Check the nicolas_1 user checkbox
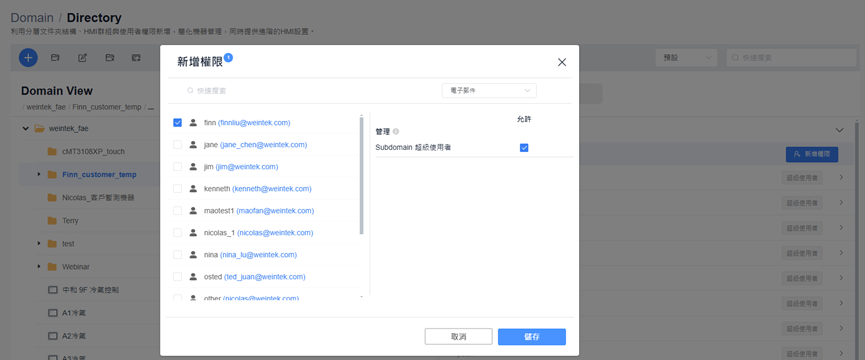The width and height of the screenshot is (865, 360). pyautogui.click(x=178, y=233)
